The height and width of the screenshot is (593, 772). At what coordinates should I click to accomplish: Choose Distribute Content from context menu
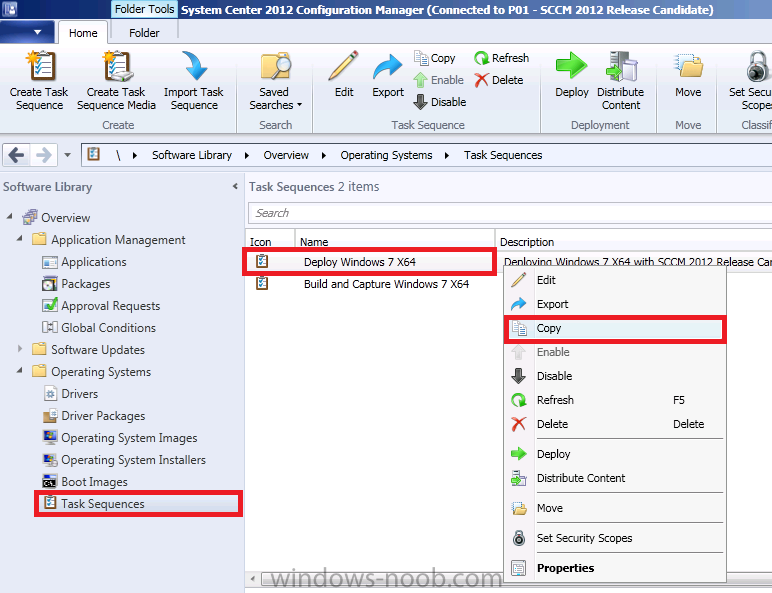tap(614, 478)
